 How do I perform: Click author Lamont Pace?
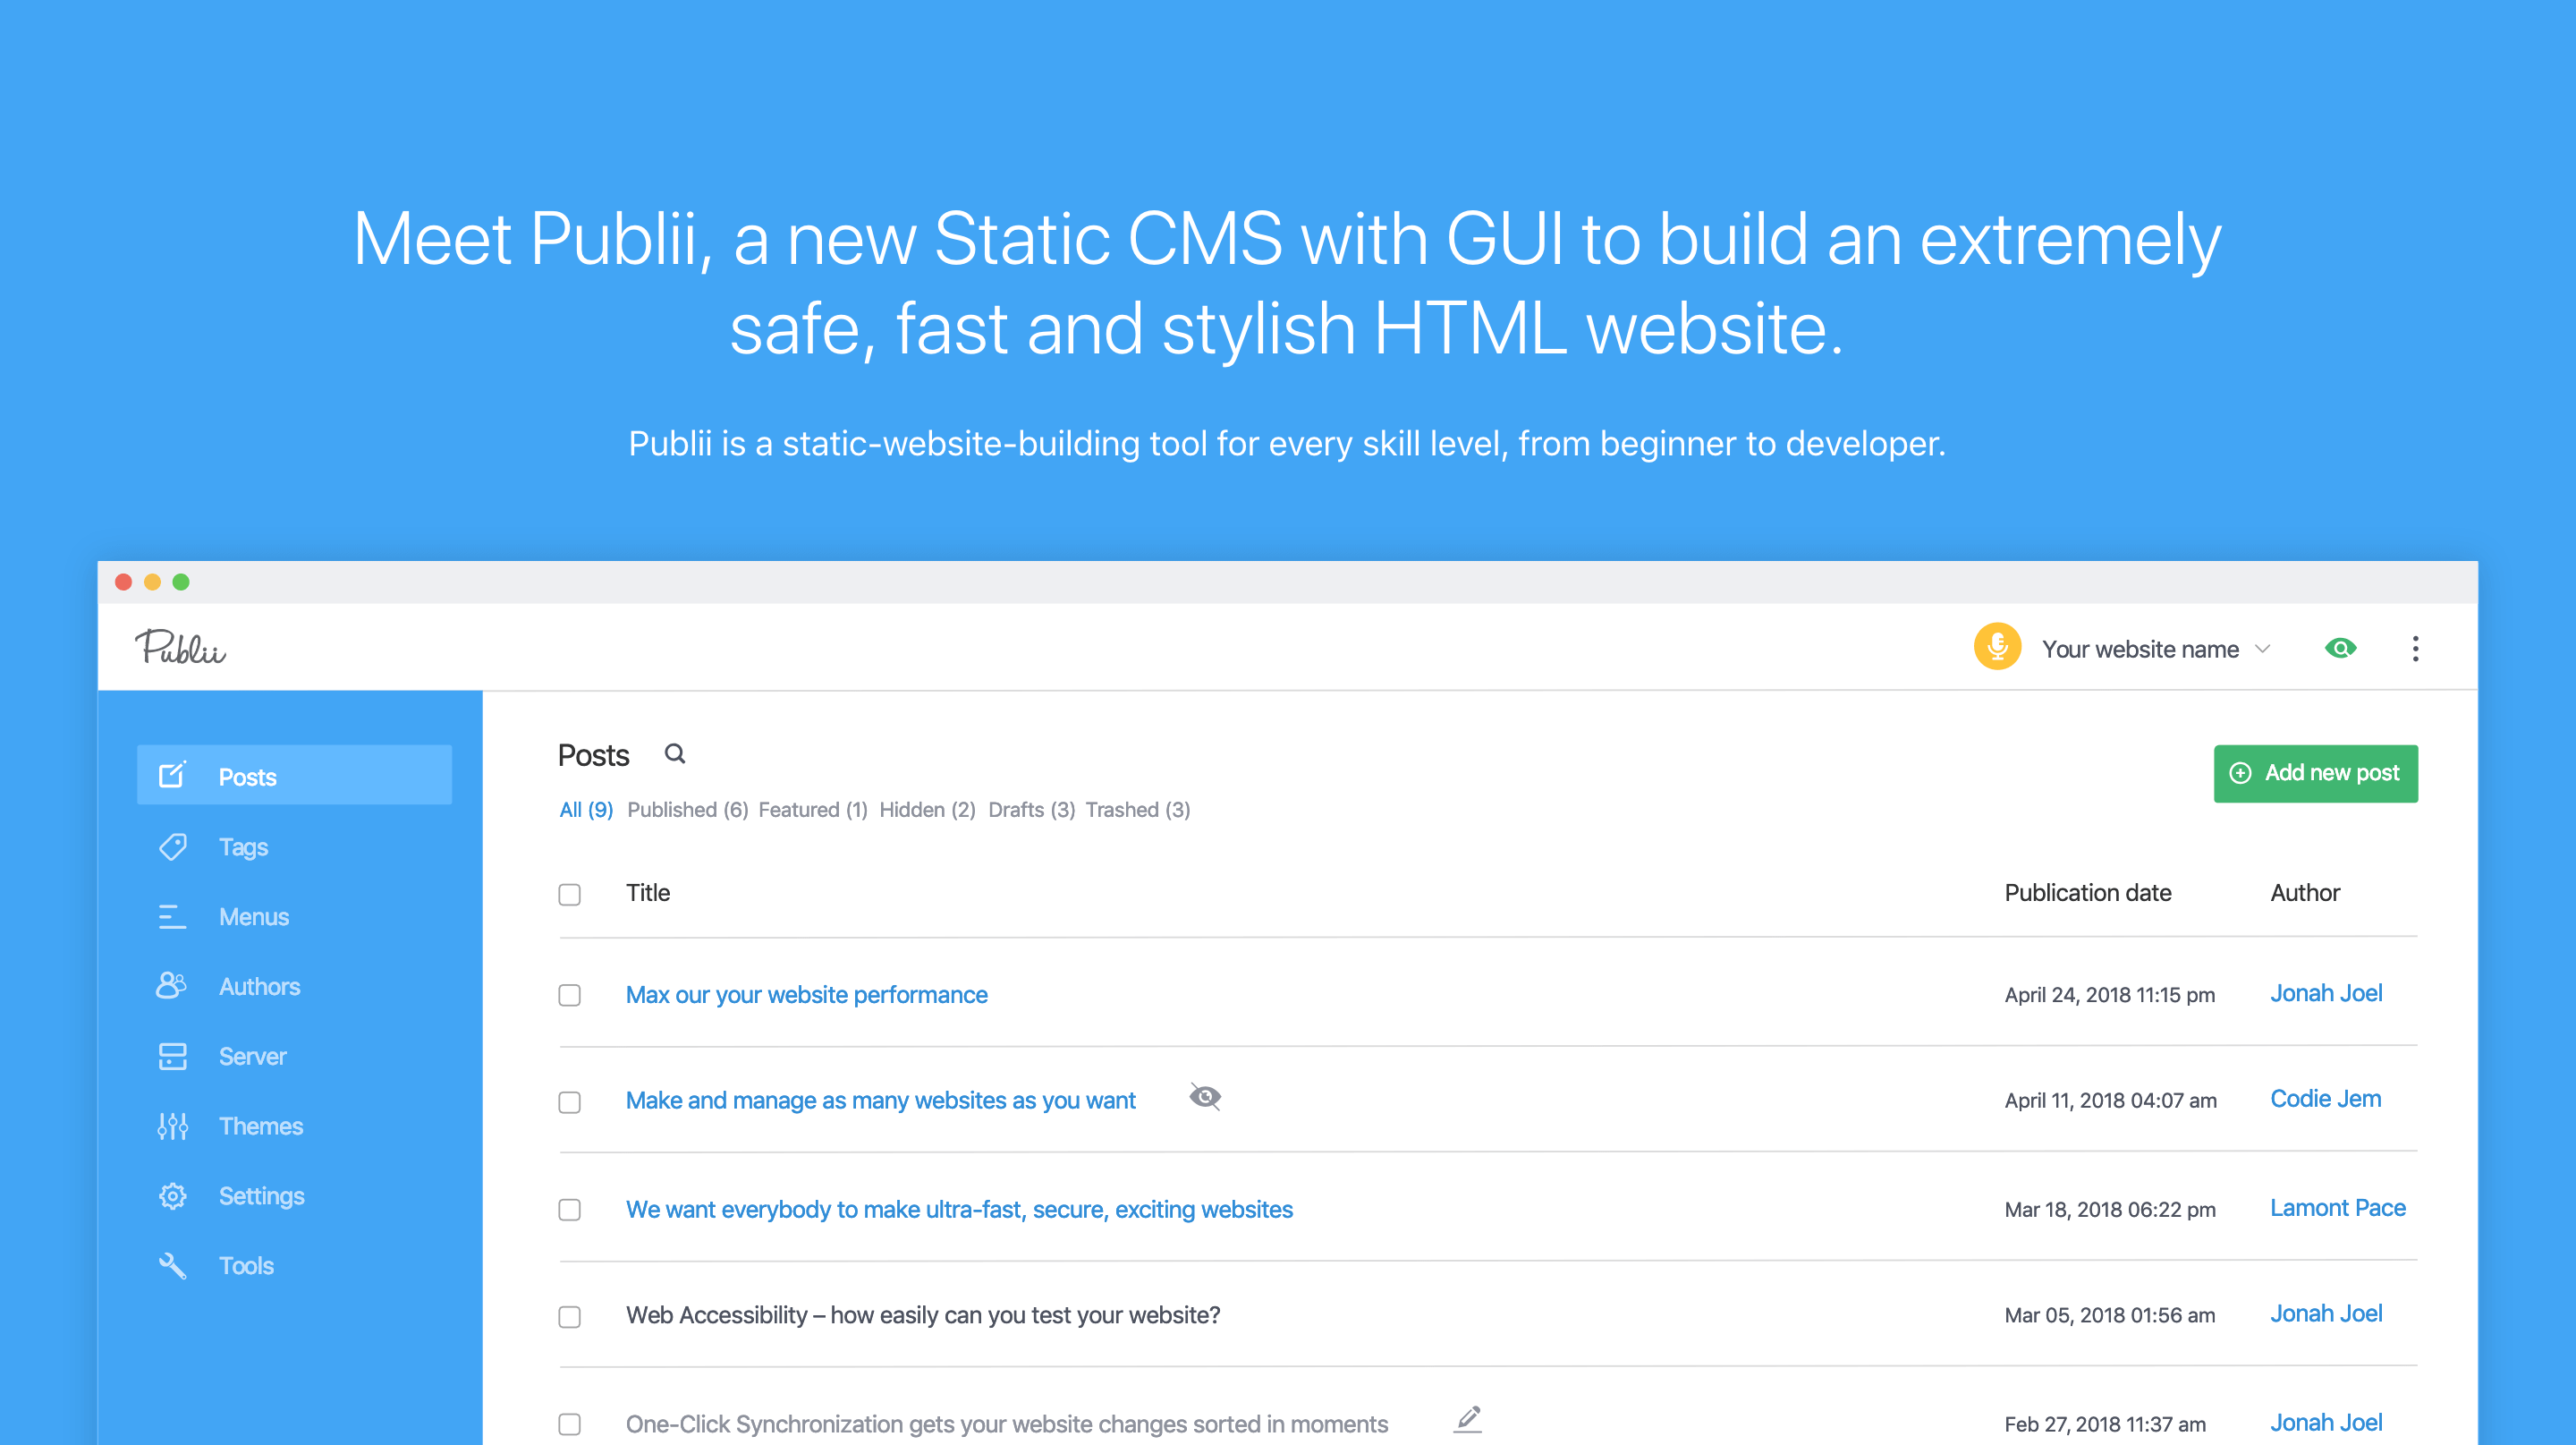pos(2337,1207)
